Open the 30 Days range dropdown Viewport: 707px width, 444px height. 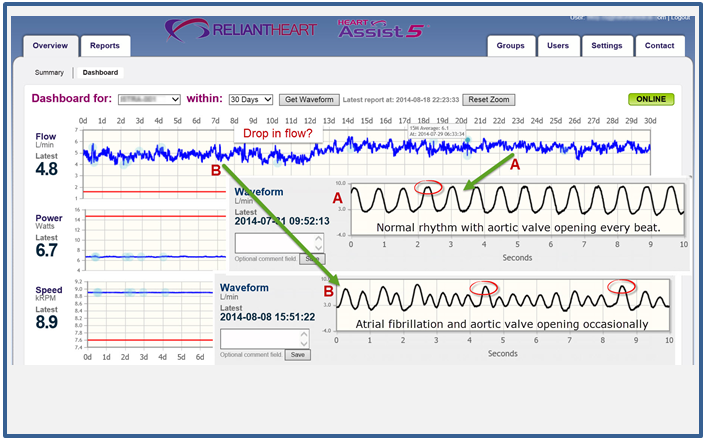(x=251, y=100)
